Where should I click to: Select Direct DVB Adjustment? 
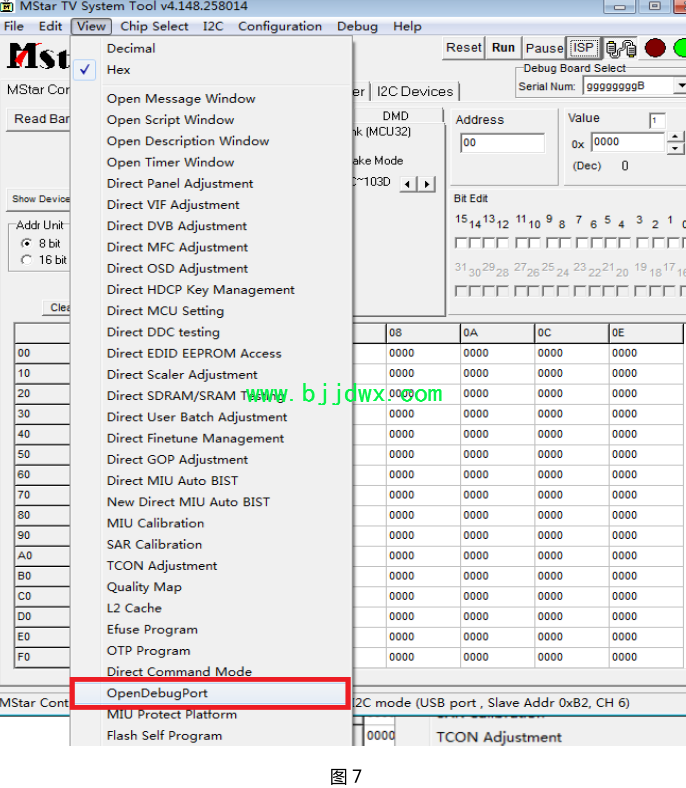click(x=211, y=226)
